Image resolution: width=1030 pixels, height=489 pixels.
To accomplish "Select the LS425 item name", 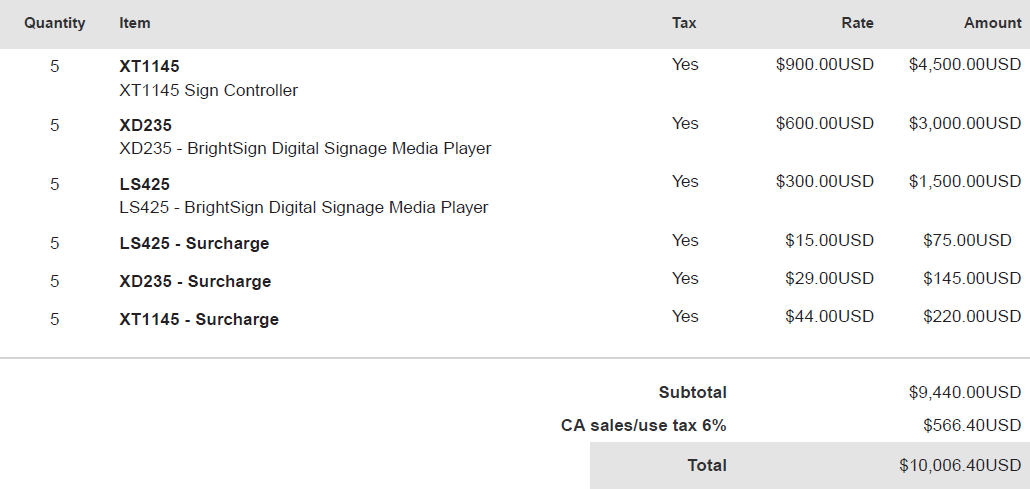I will point(144,184).
